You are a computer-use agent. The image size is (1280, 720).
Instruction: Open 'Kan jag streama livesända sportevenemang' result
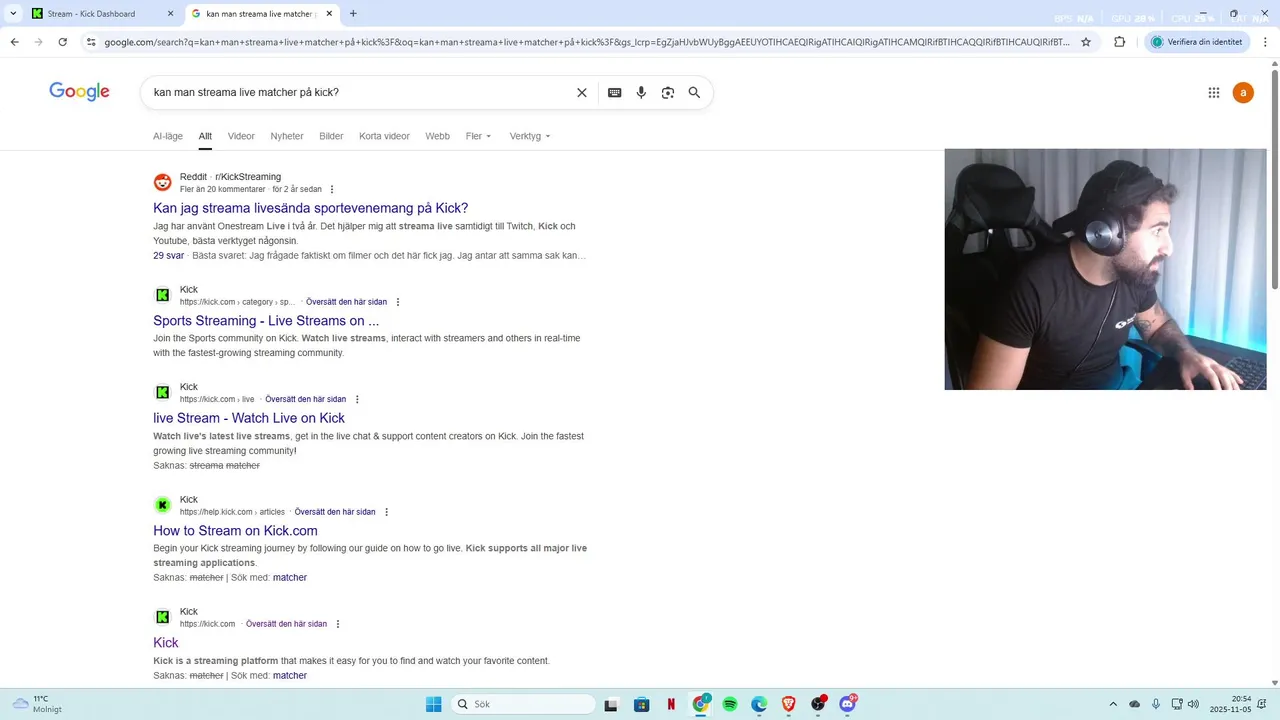coord(310,208)
